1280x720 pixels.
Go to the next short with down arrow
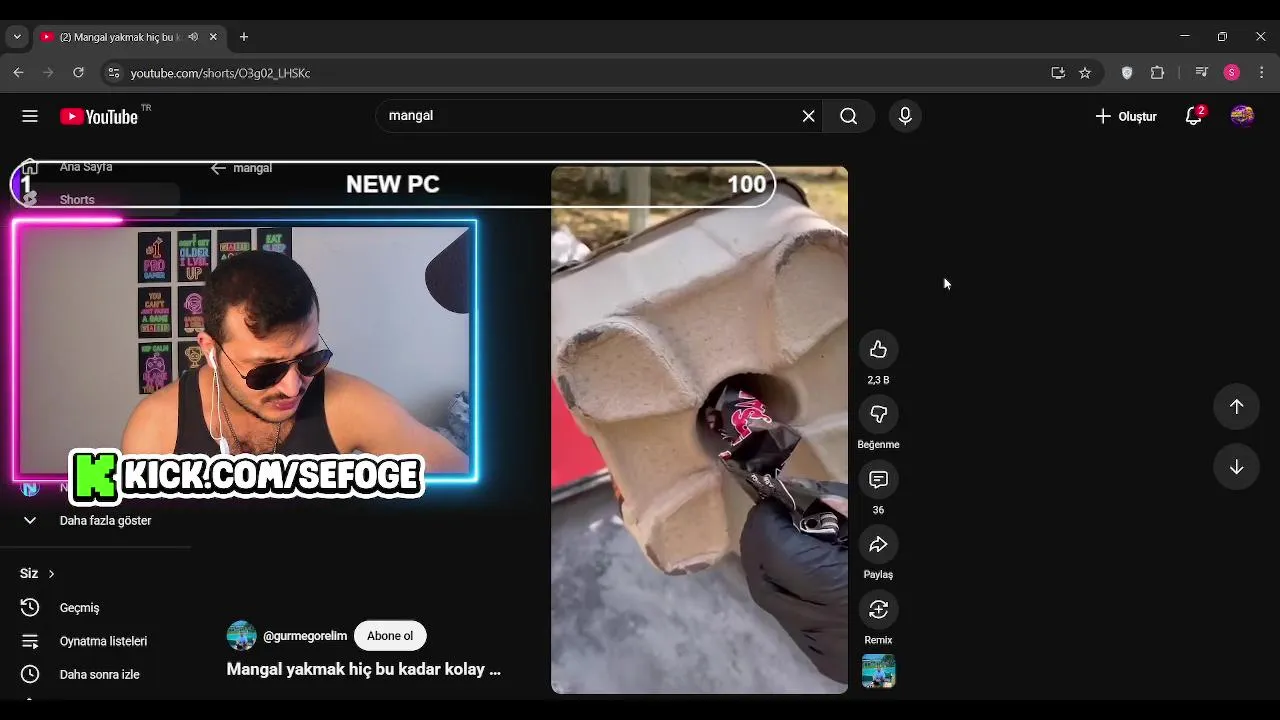[x=1236, y=467]
